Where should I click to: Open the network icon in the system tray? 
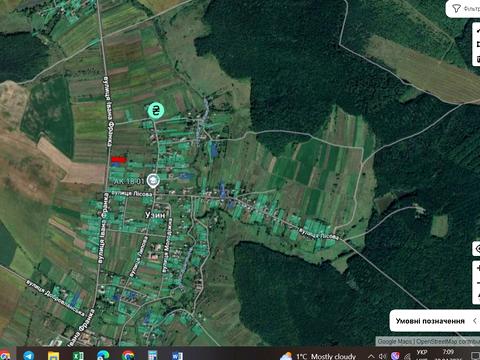407,357
